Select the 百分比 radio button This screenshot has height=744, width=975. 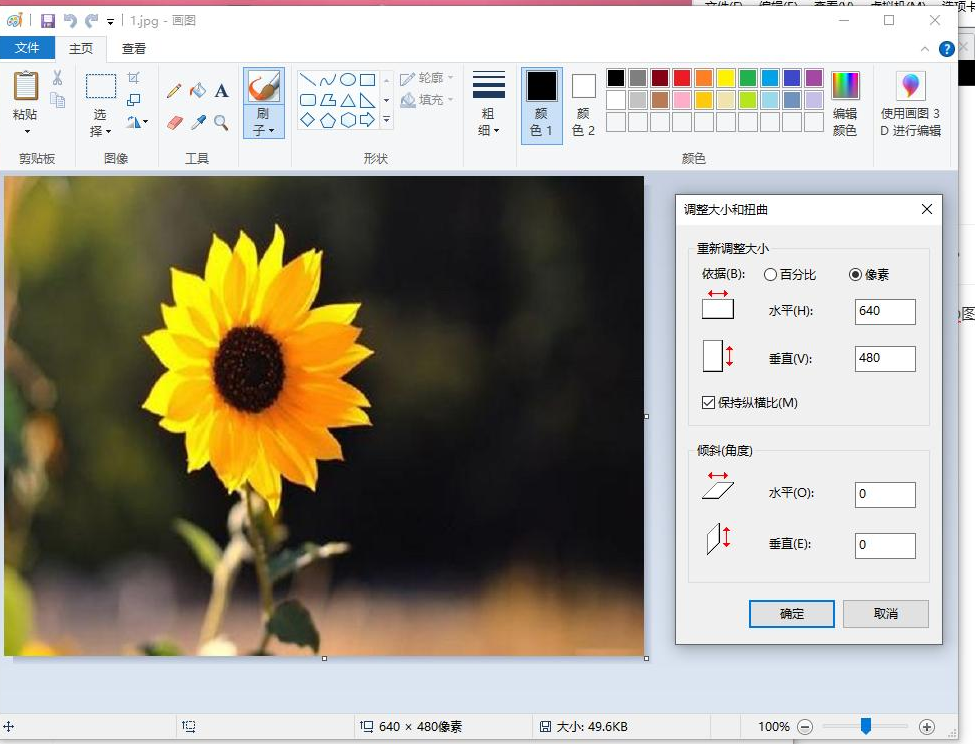(x=770, y=275)
